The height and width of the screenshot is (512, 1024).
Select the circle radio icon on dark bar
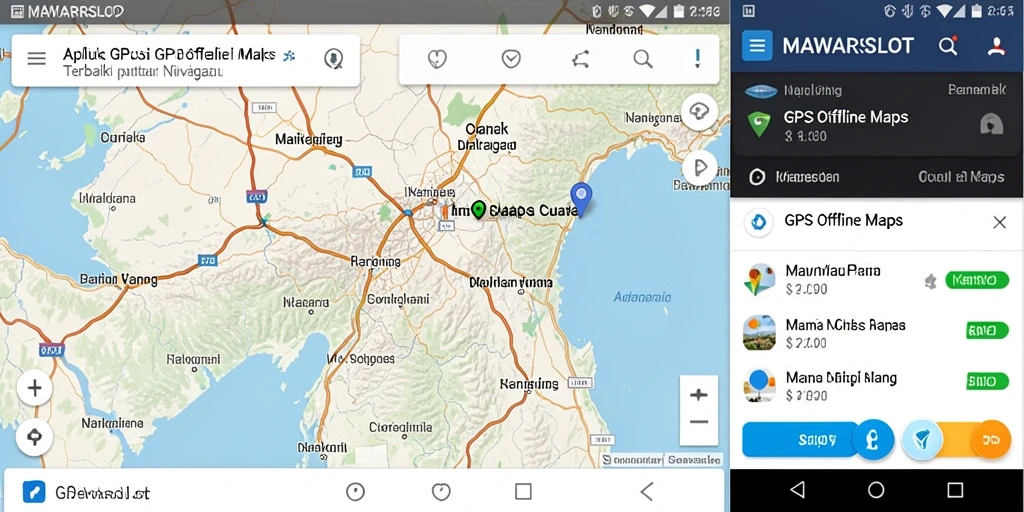point(757,177)
